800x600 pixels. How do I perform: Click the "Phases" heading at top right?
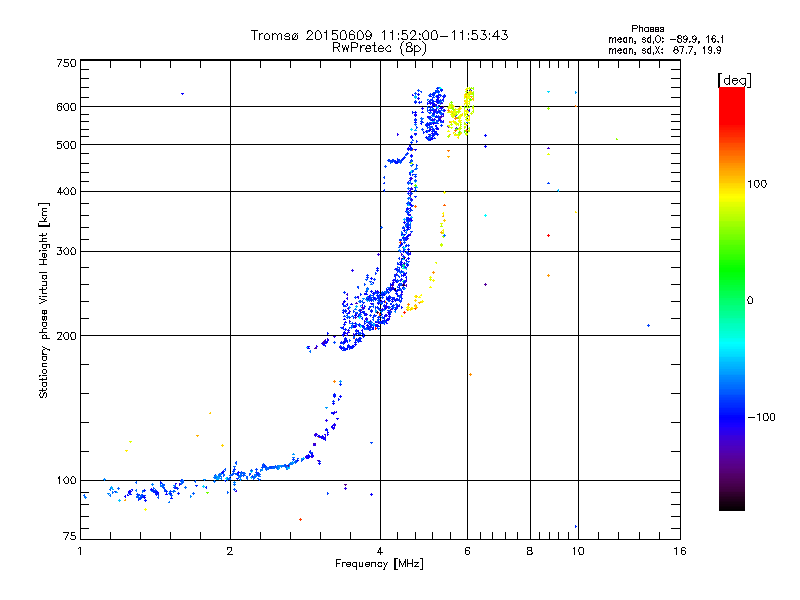[647, 29]
